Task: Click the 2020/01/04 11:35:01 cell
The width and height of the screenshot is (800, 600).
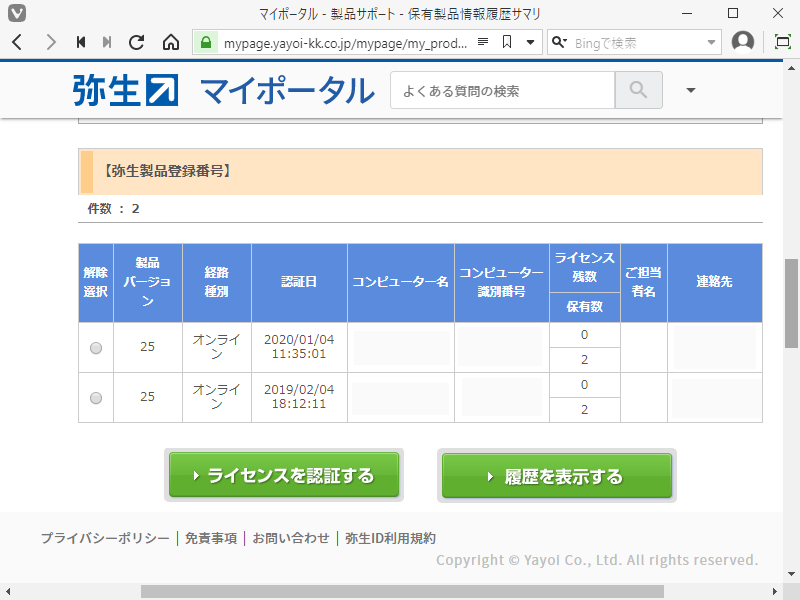Action: (299, 347)
